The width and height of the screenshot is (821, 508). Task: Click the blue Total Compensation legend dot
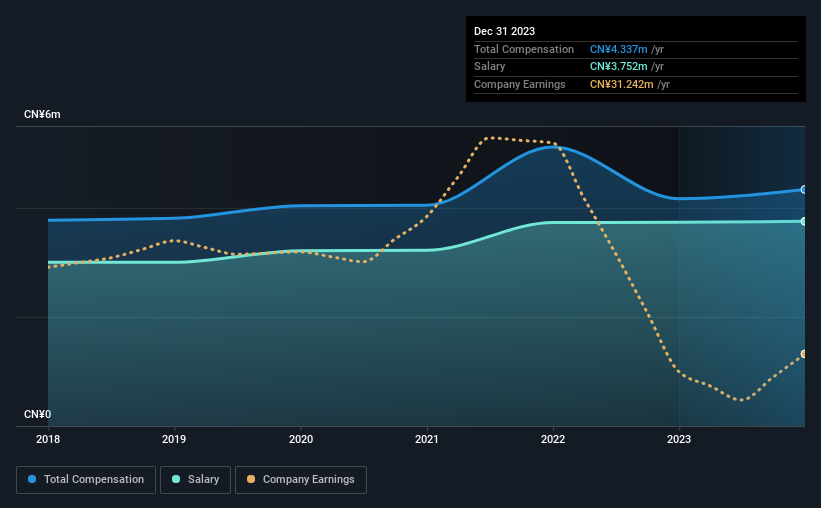click(x=32, y=479)
